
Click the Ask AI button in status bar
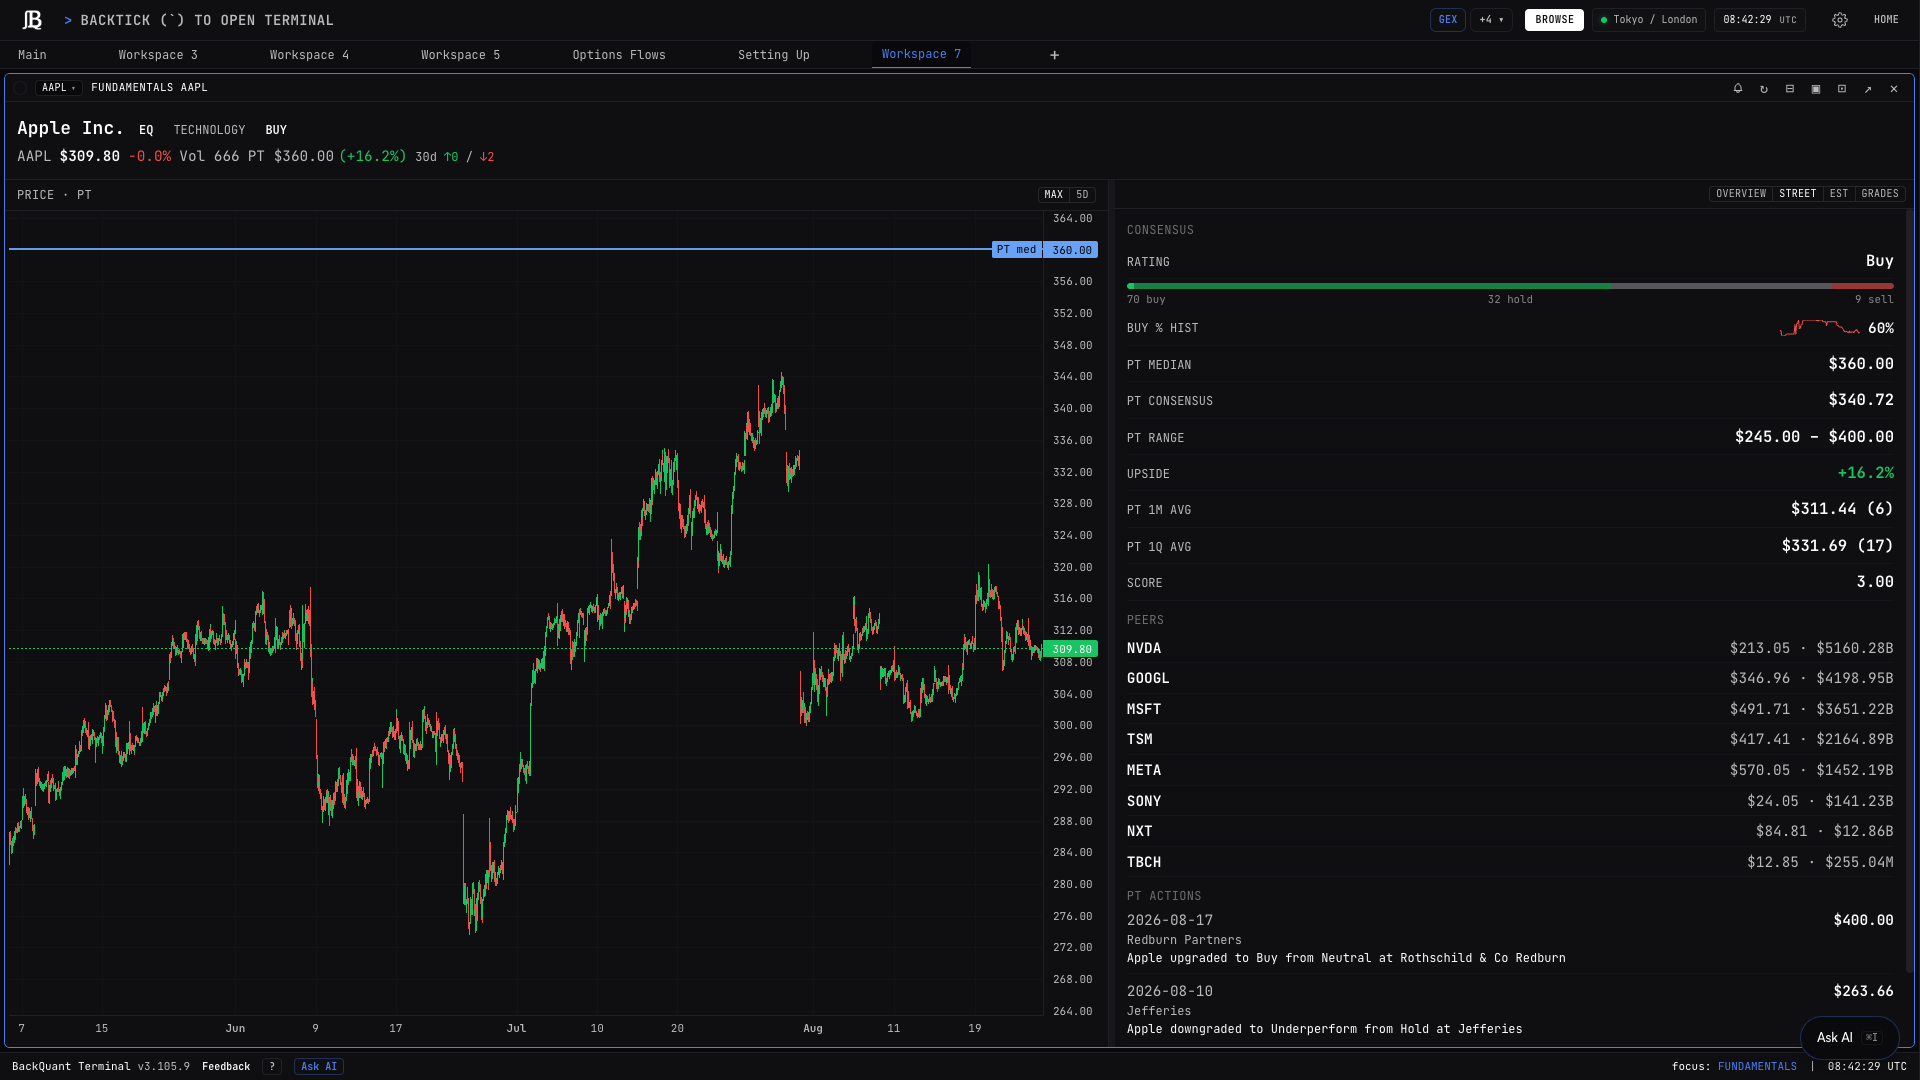(318, 1067)
